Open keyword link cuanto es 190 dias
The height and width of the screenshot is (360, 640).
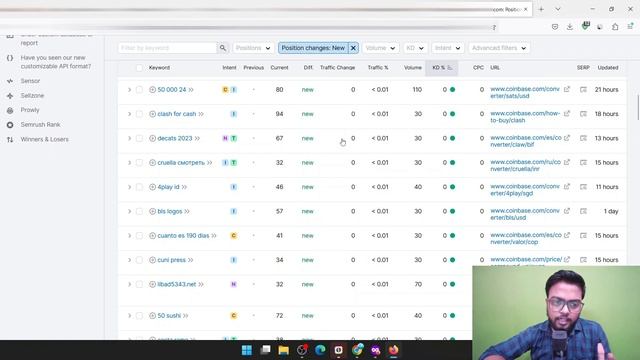[183, 236]
